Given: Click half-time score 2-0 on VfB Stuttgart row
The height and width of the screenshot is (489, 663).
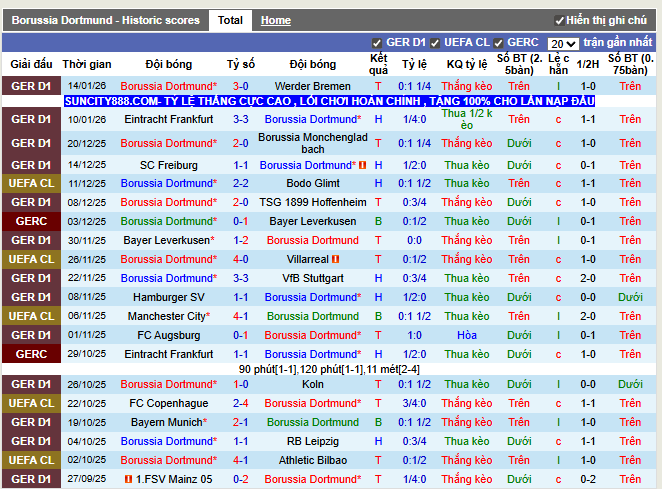Looking at the screenshot, I should (x=588, y=278).
